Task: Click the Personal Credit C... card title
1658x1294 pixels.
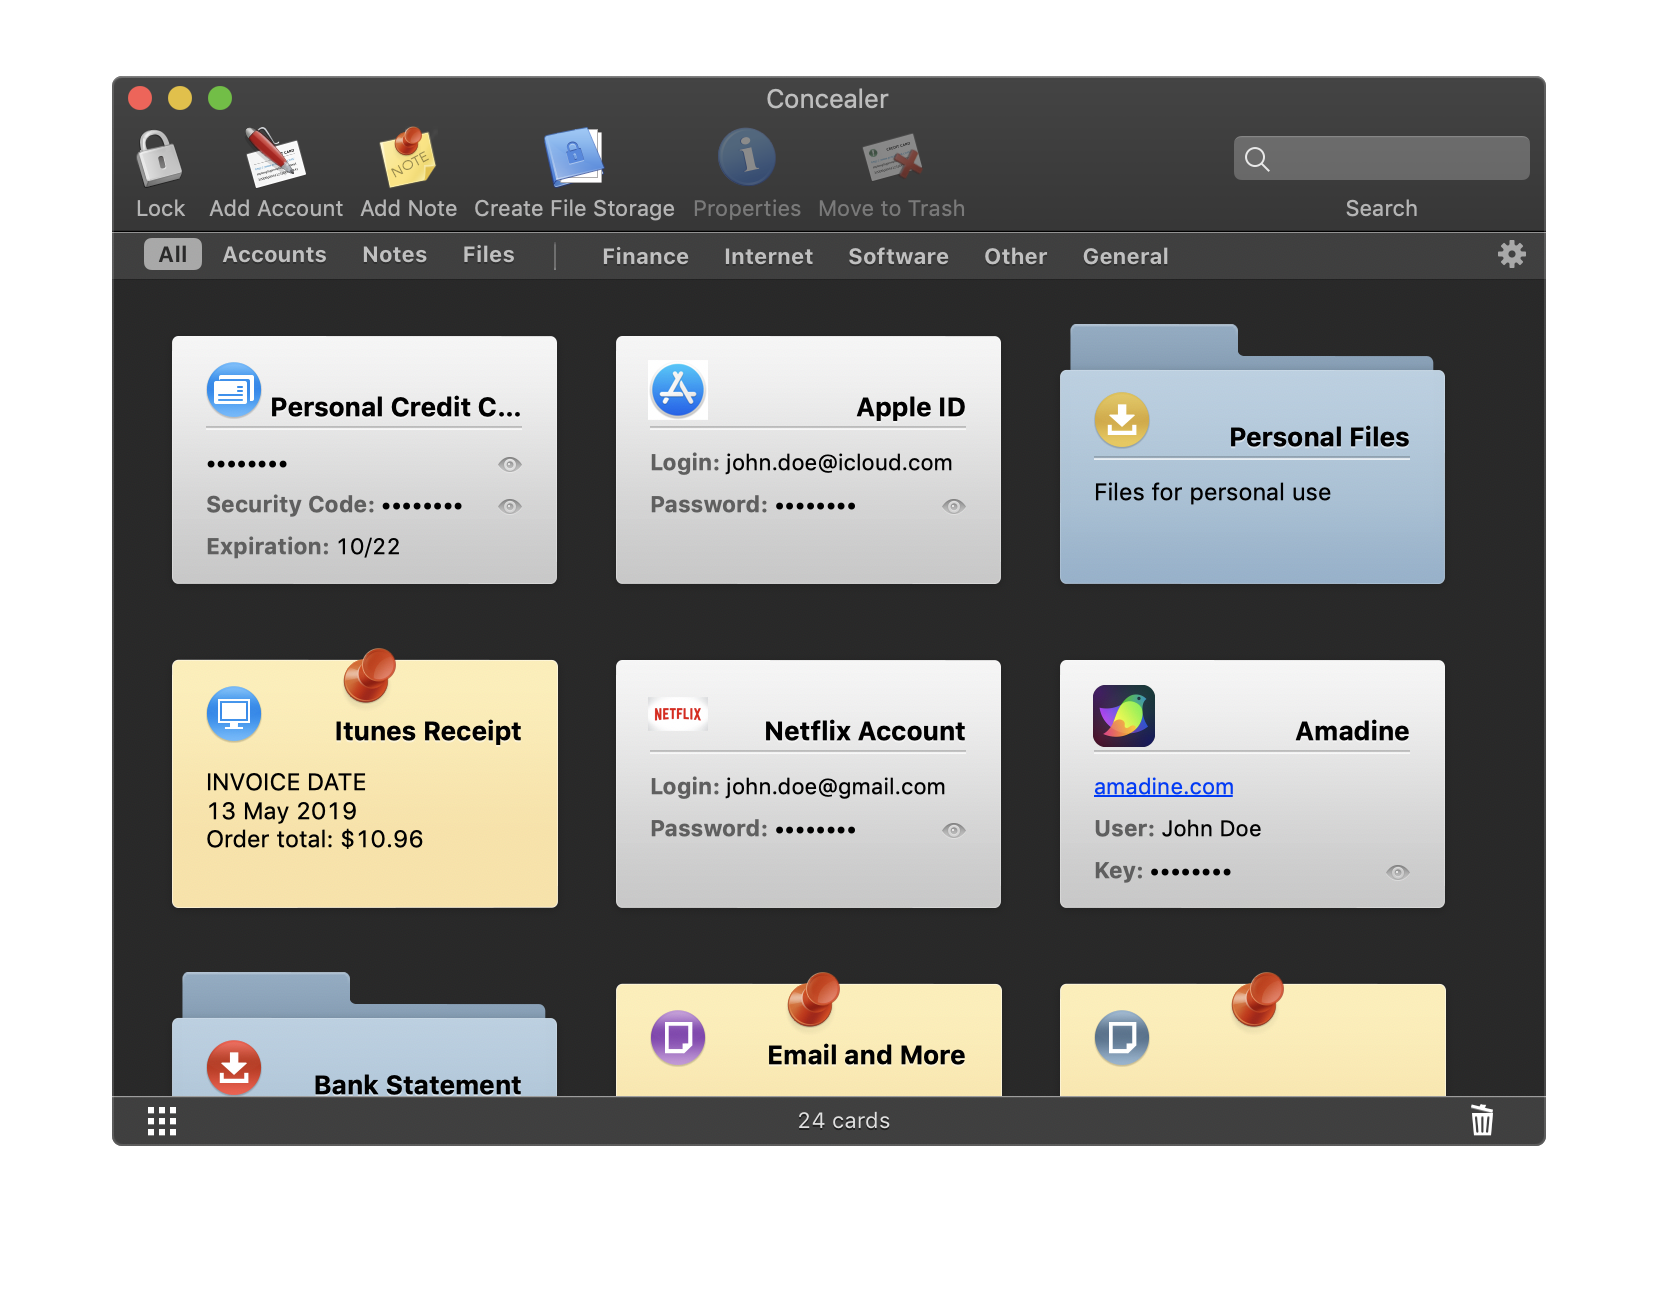Action: 395,407
